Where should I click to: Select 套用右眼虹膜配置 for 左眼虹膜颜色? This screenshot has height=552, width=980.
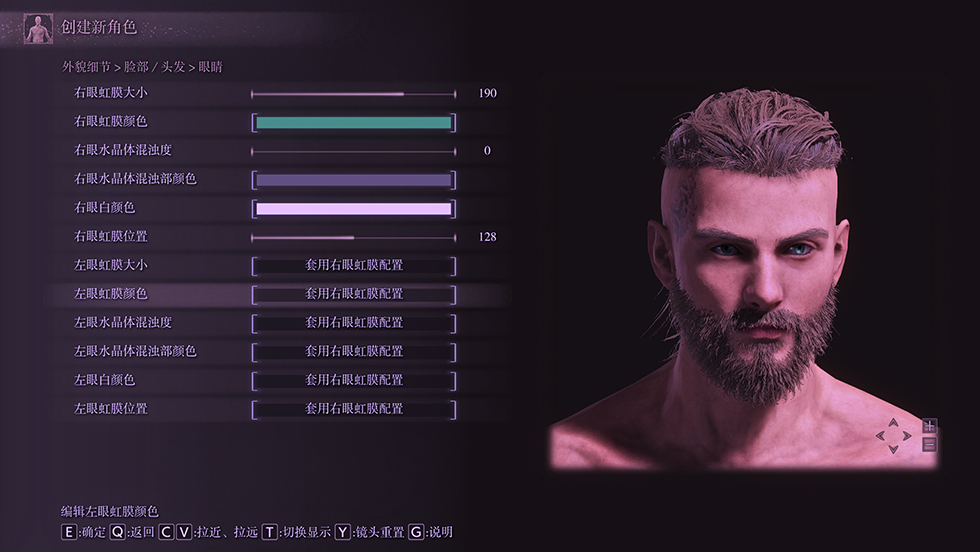[x=354, y=294]
